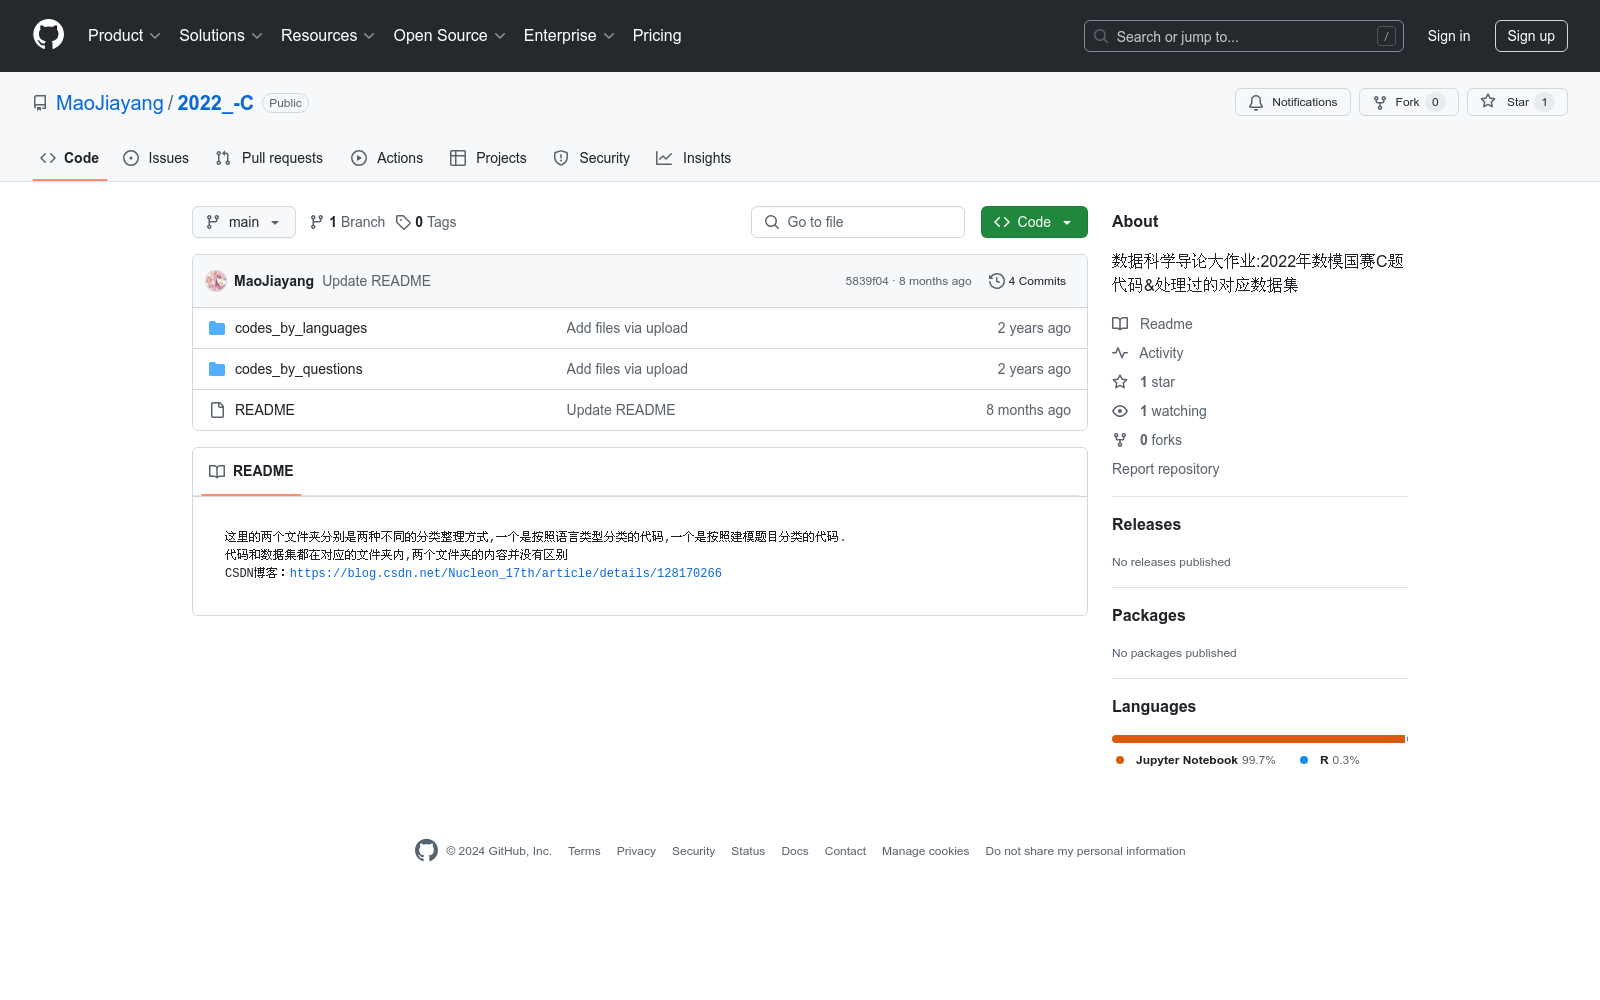Click 'Do not share my personal information'
1600x1000 pixels.
point(1085,851)
